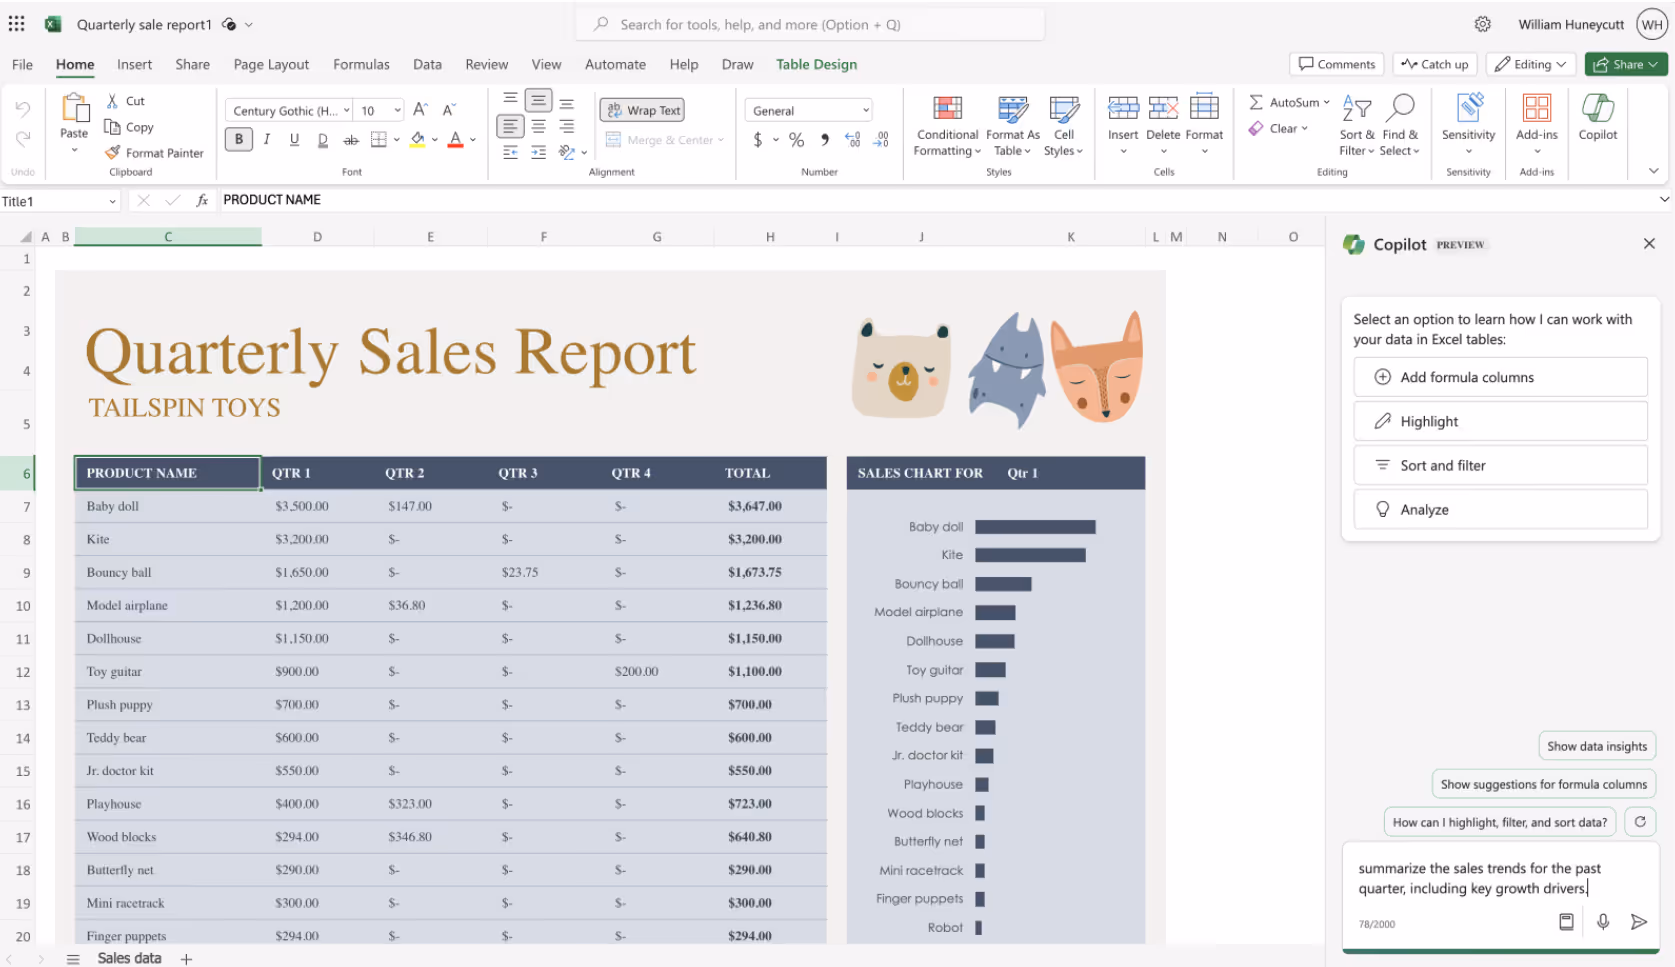Switch to the Page Layout tab

[x=271, y=64]
